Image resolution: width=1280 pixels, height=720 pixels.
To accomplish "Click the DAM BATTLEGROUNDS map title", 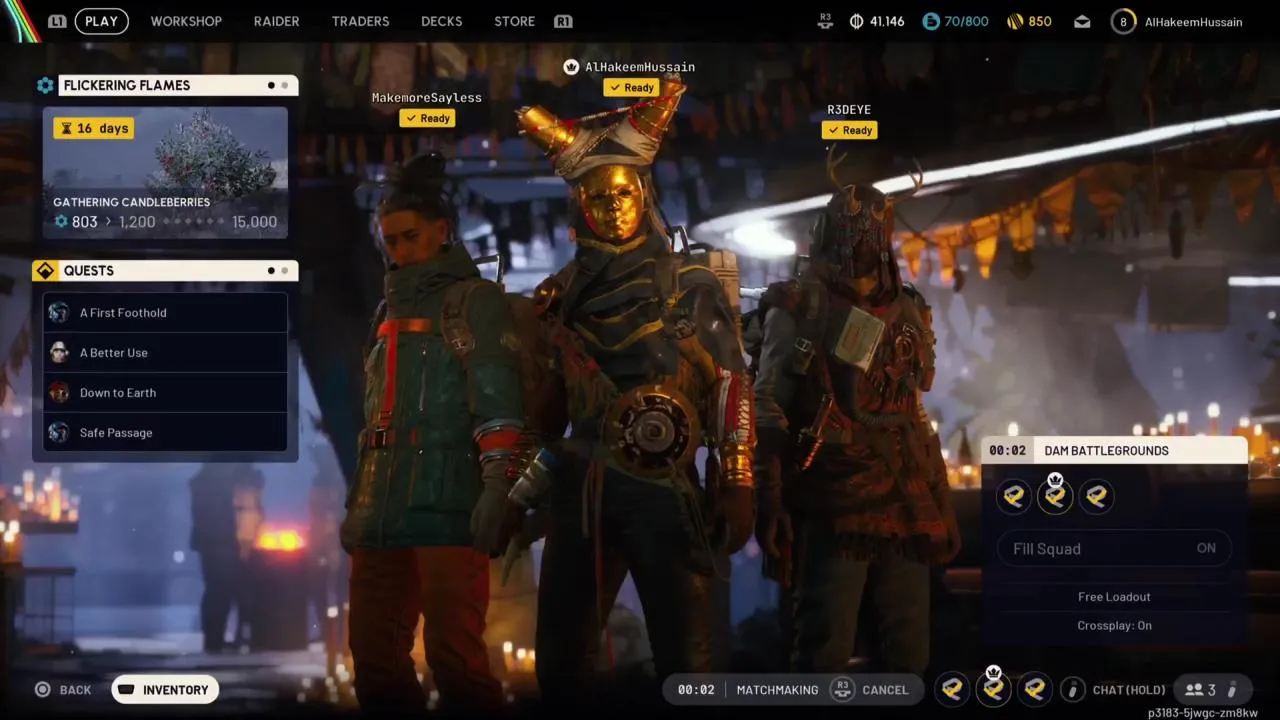I will [x=1106, y=451].
